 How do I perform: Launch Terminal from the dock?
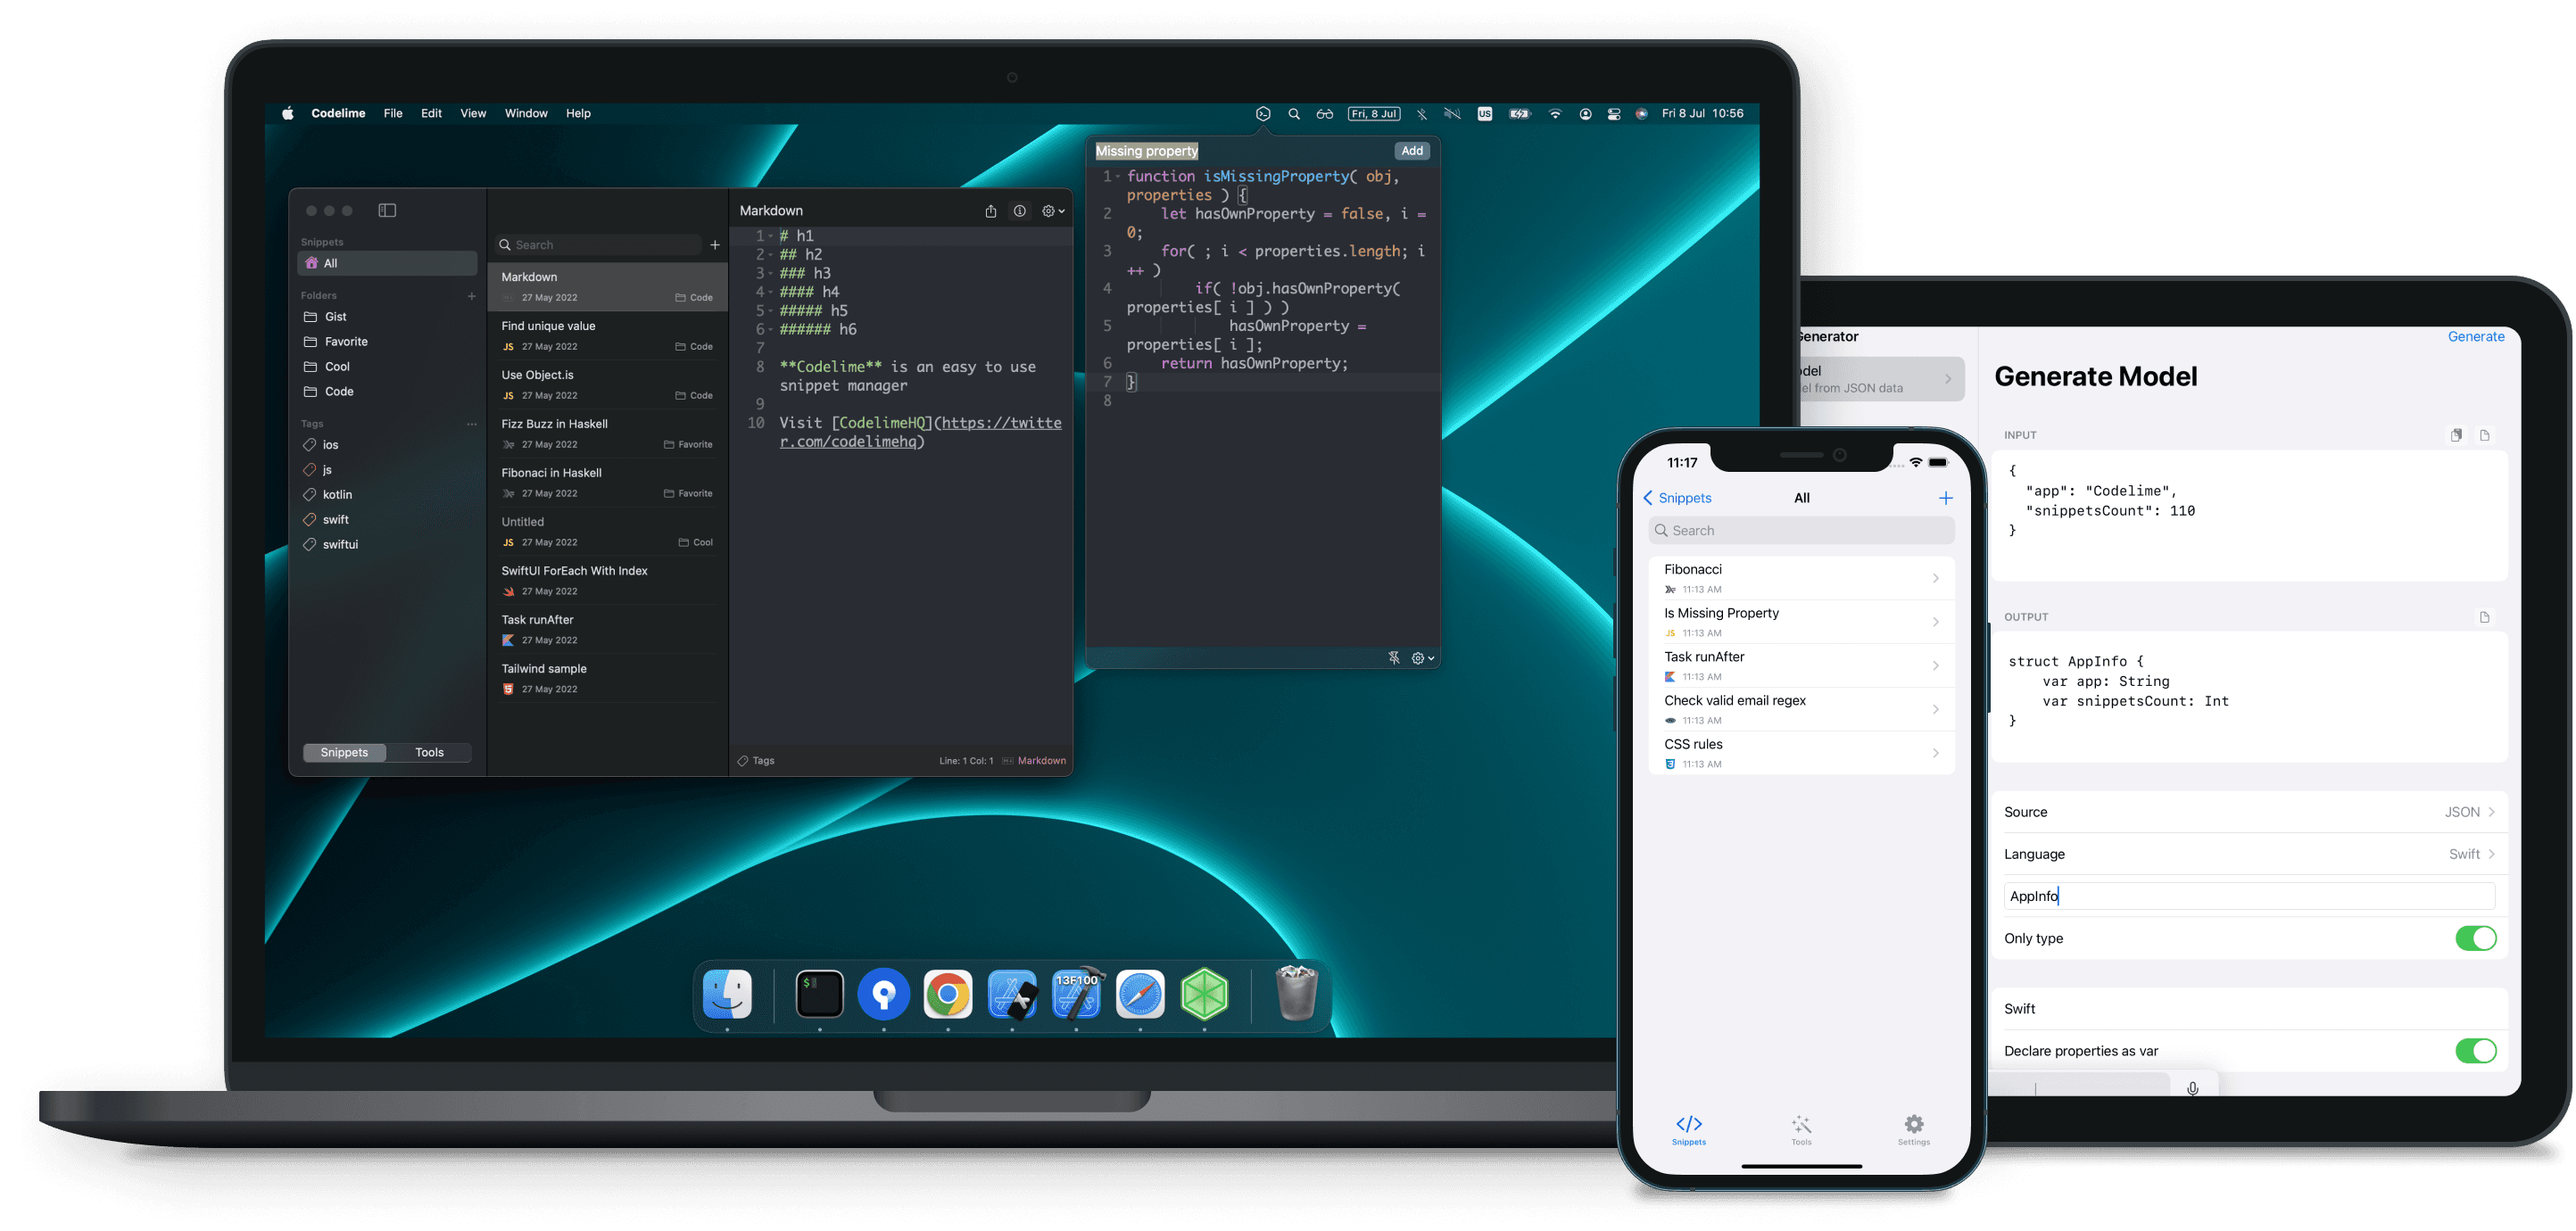coord(819,994)
